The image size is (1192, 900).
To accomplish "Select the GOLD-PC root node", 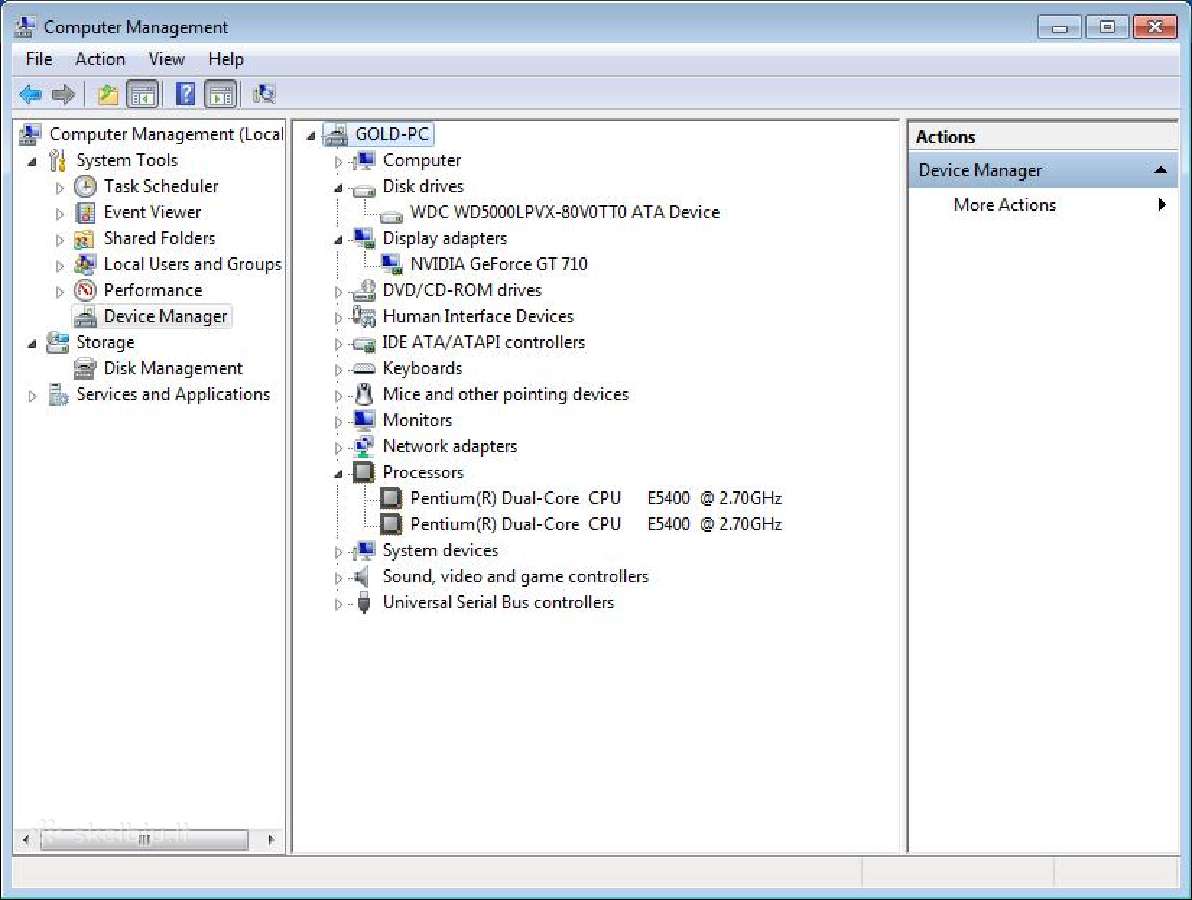I will 392,135.
